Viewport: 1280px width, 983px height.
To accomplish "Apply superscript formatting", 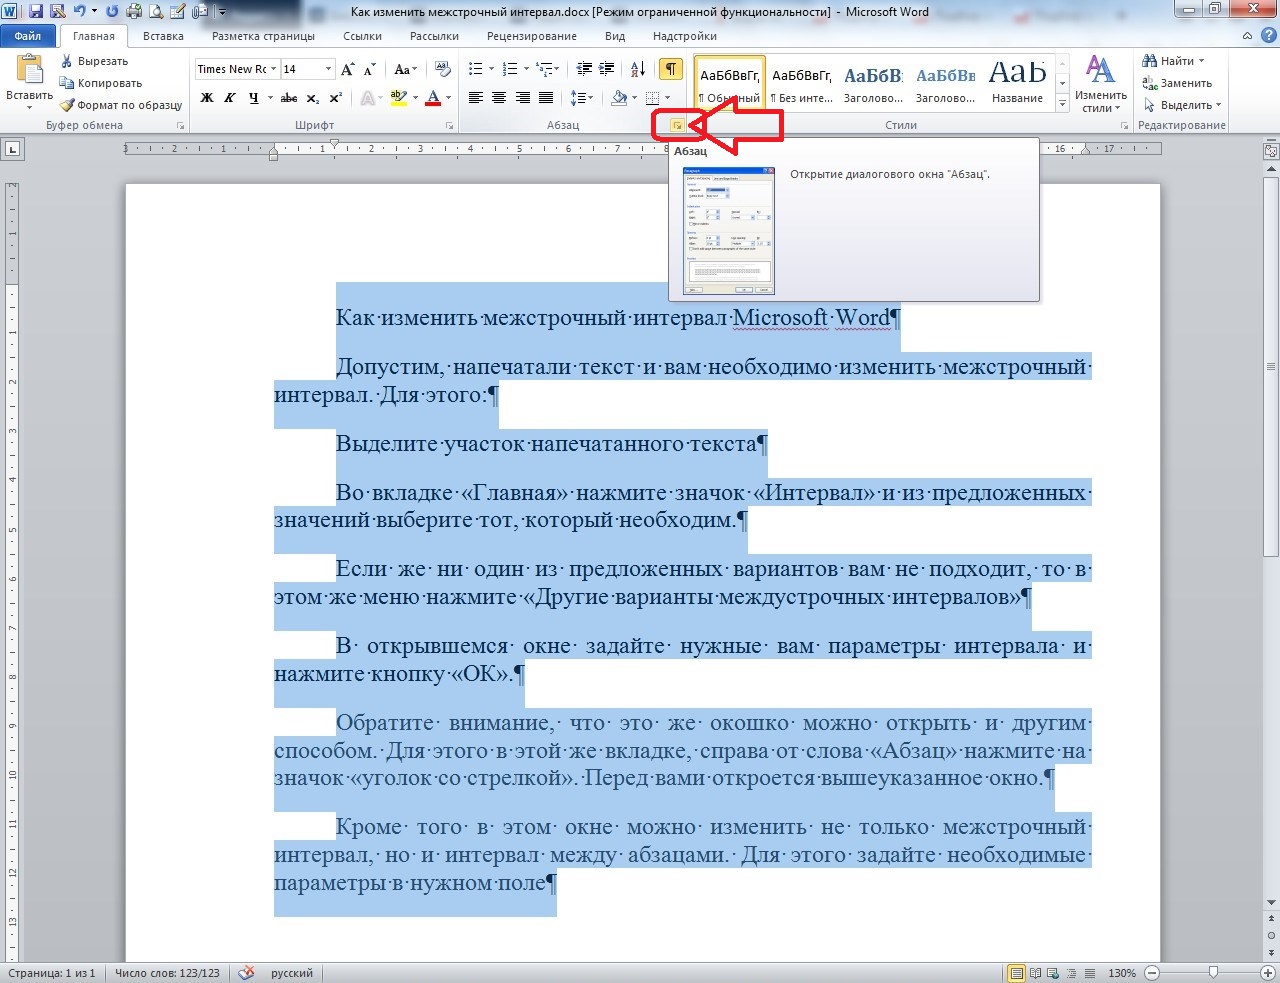I will coord(335,98).
